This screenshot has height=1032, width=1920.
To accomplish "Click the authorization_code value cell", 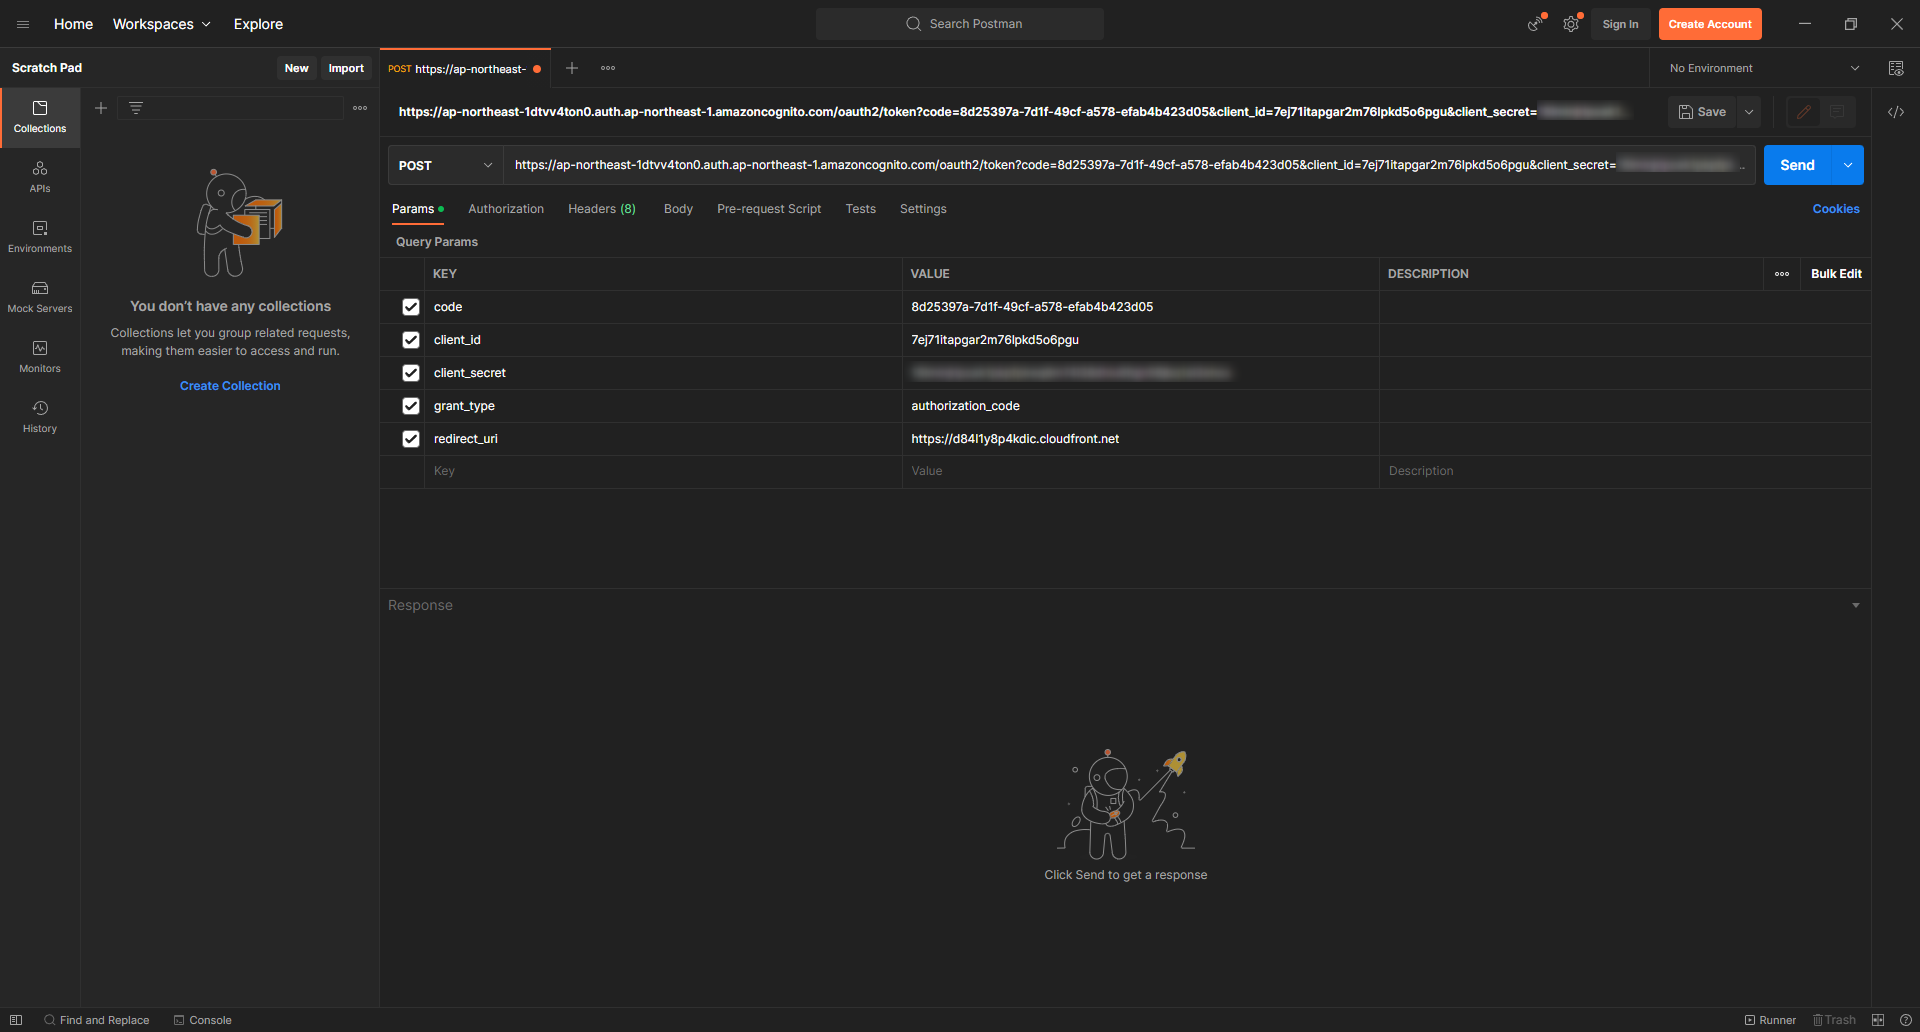I will pyautogui.click(x=1140, y=406).
